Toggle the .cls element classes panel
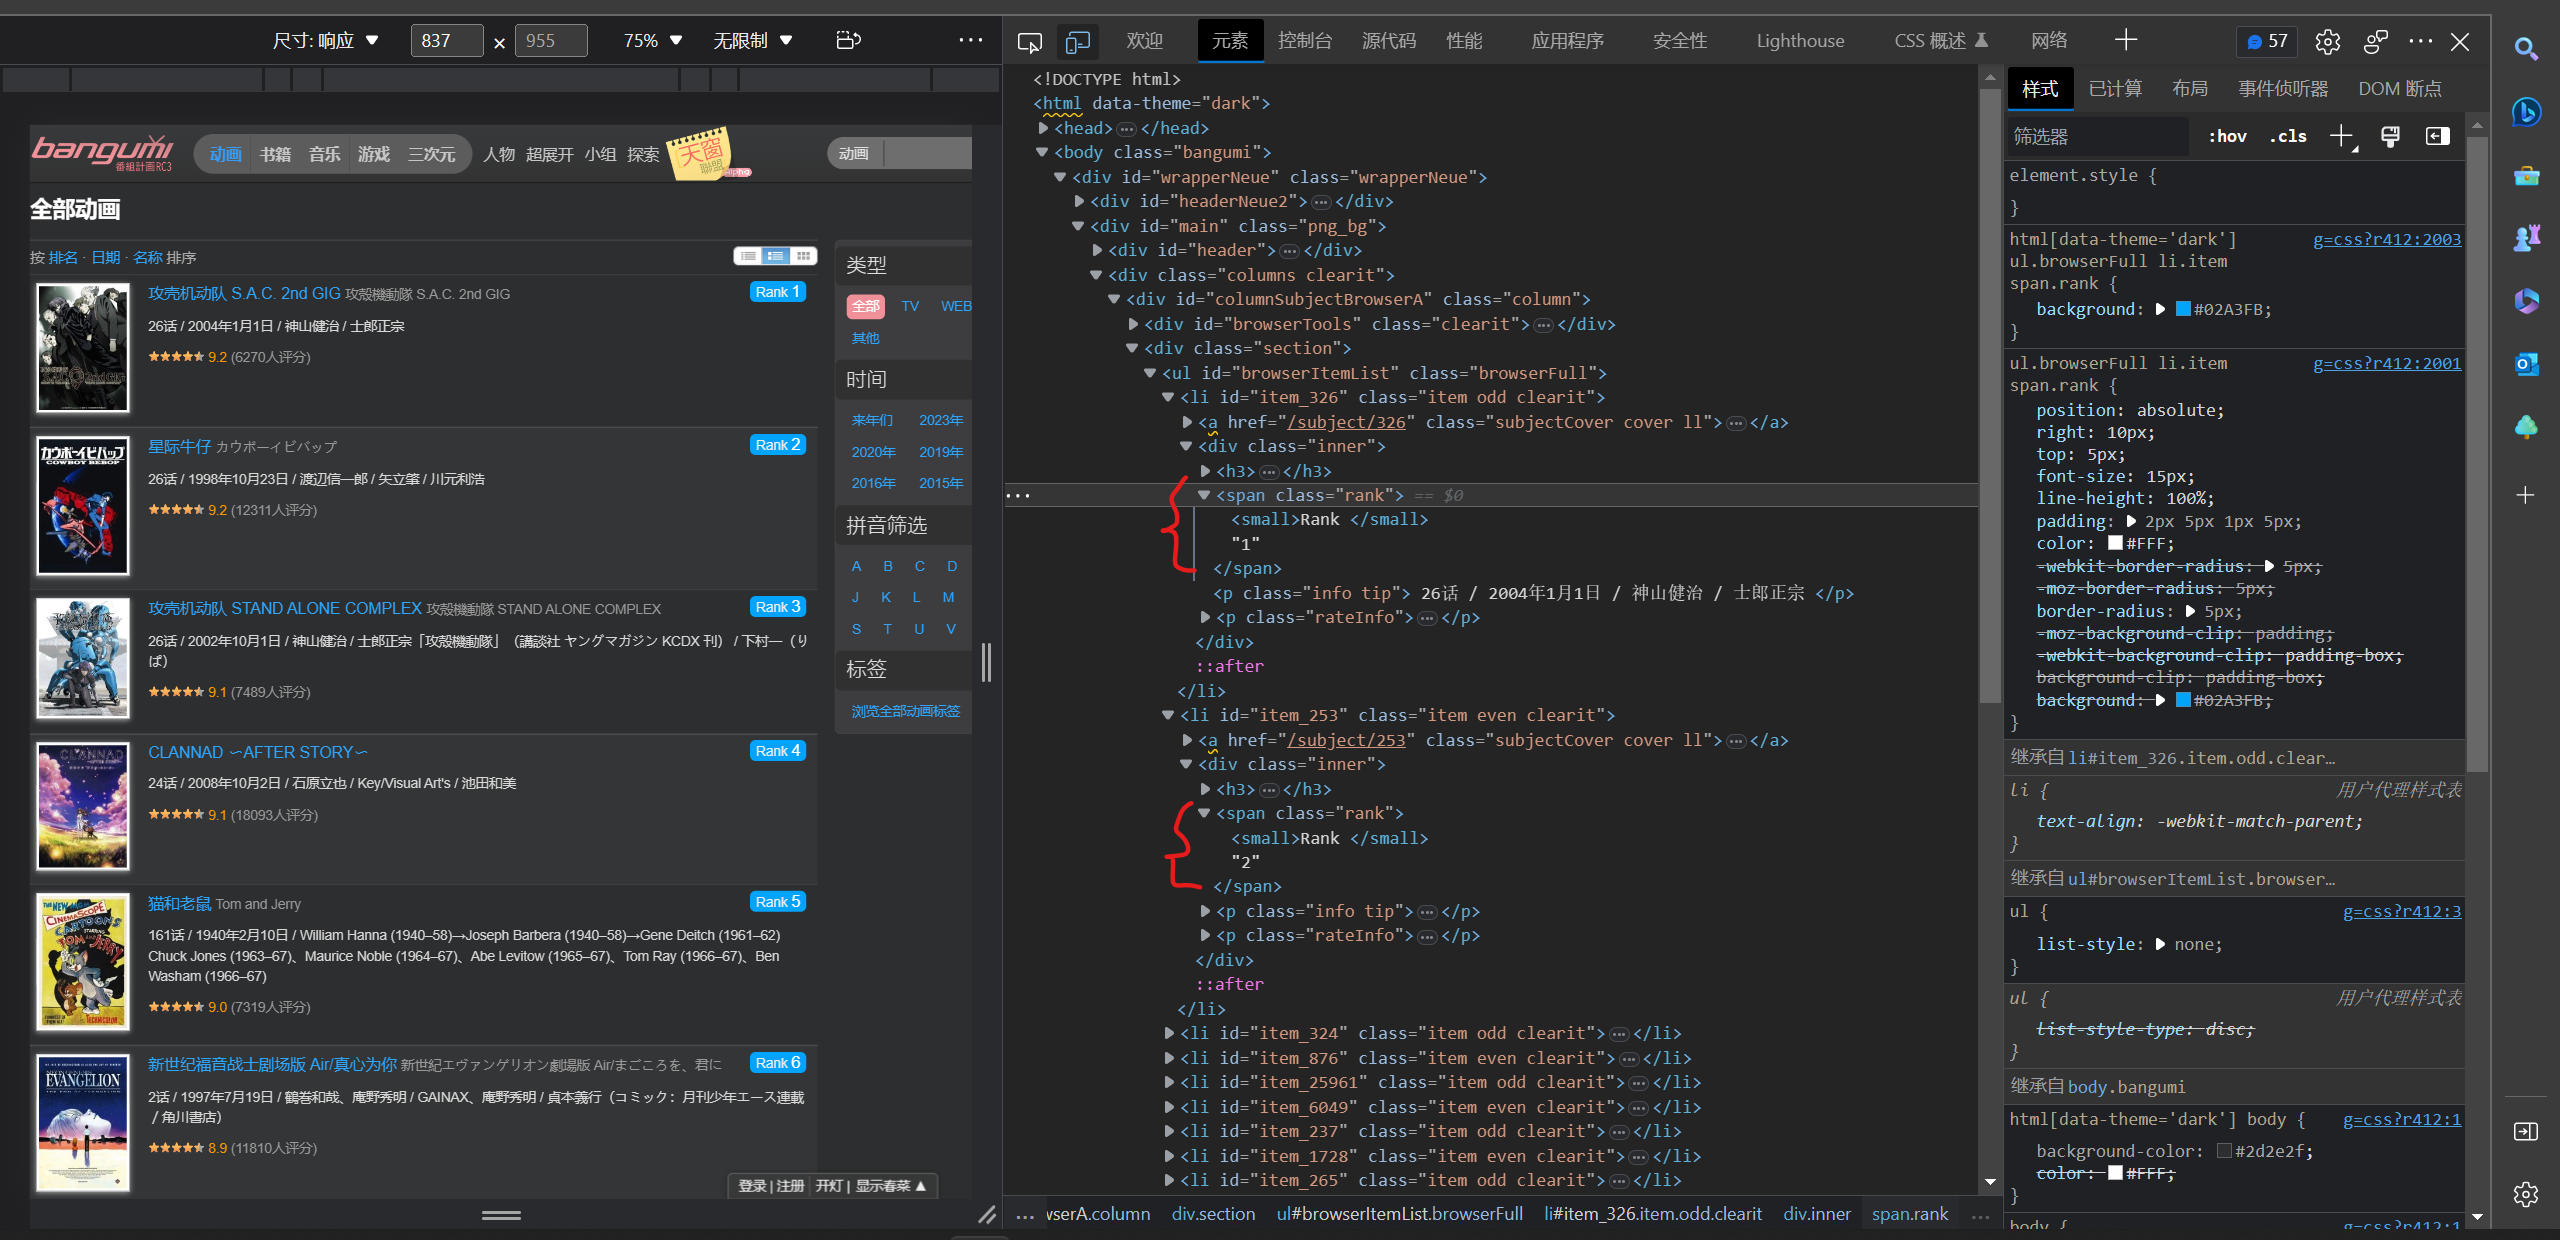The height and width of the screenshot is (1240, 2560). [2288, 136]
